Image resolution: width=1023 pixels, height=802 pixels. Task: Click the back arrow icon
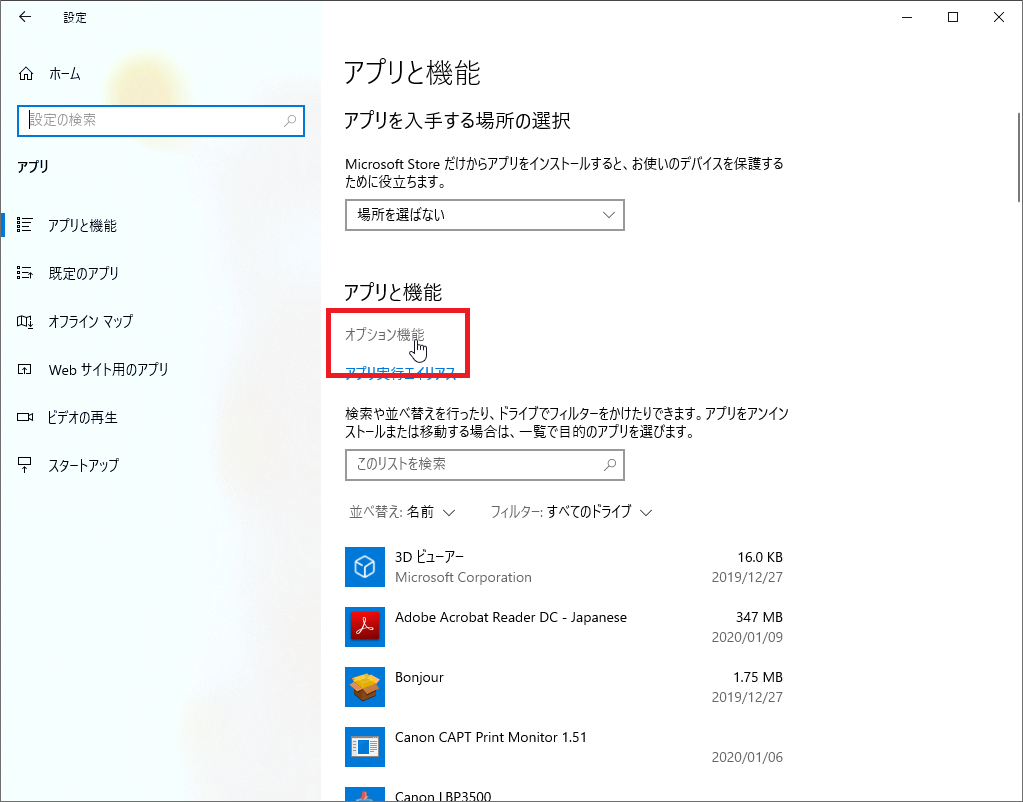25,17
